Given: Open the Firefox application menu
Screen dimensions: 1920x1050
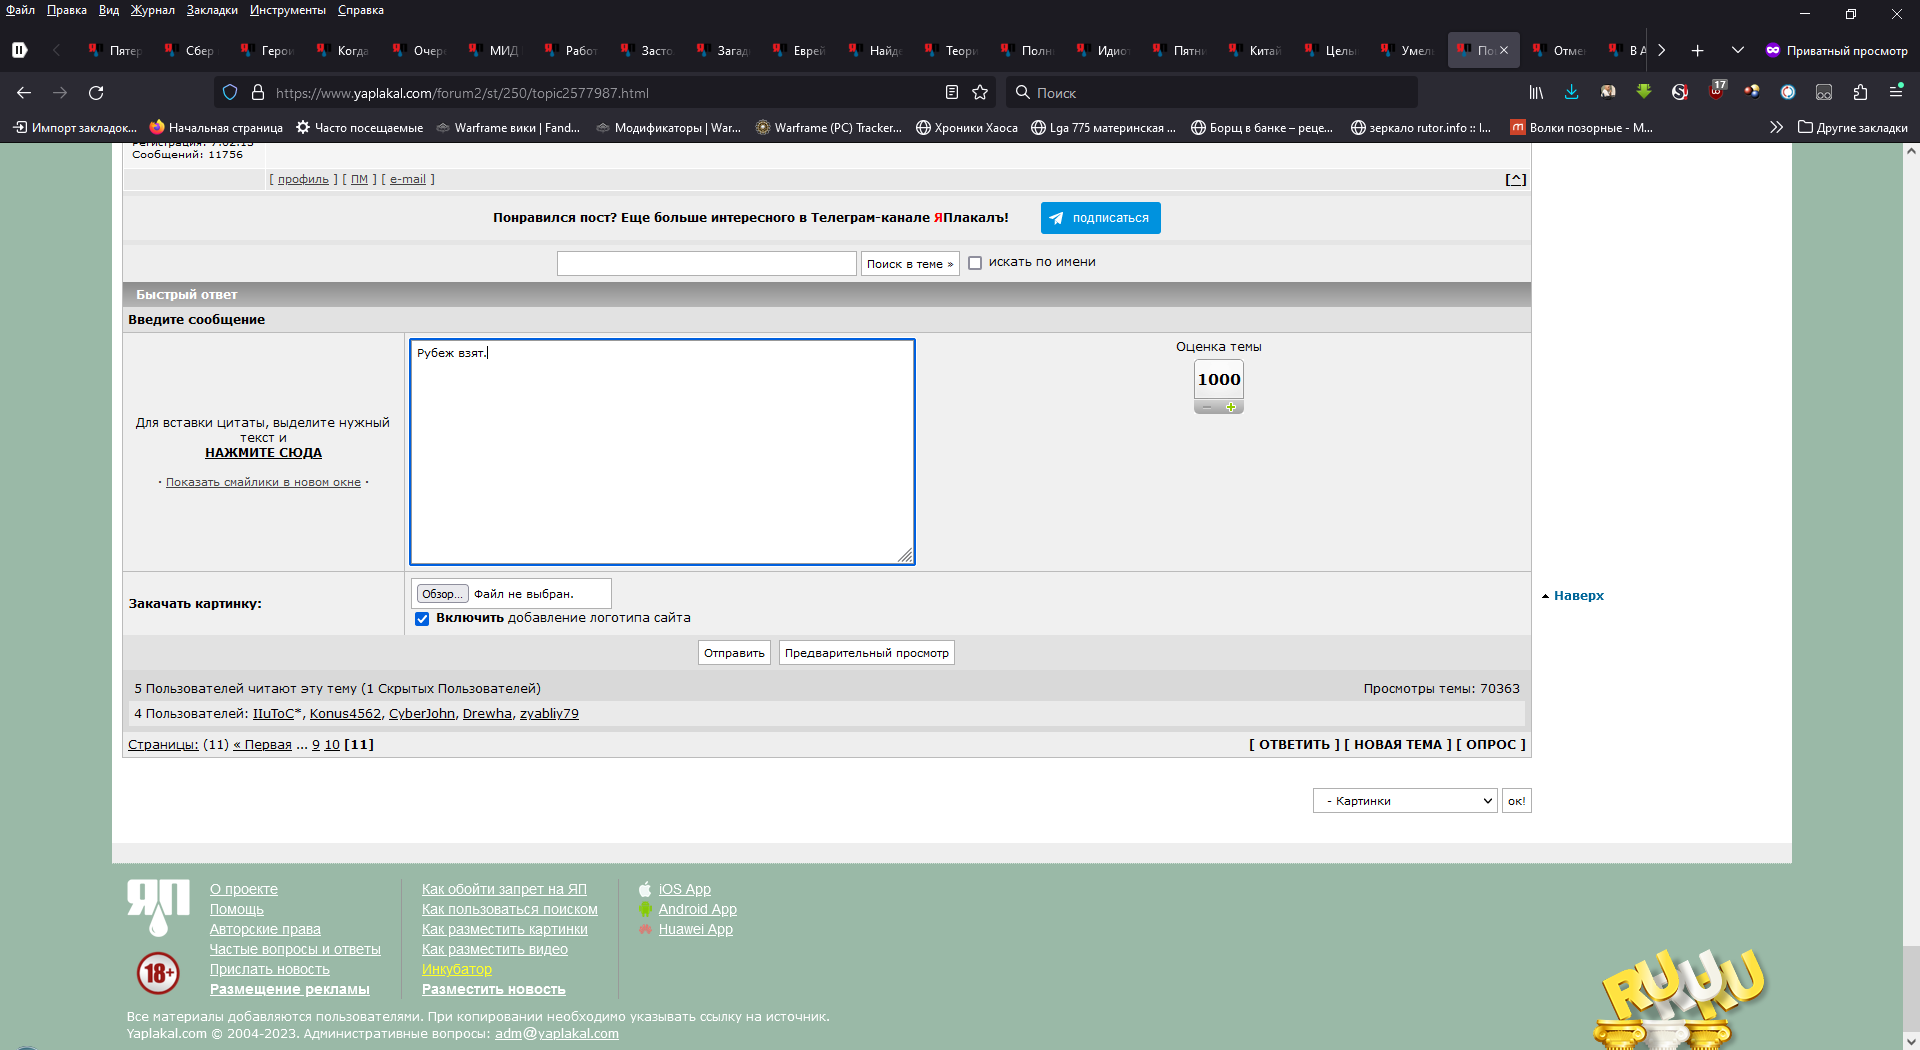Looking at the screenshot, I should 1896,92.
